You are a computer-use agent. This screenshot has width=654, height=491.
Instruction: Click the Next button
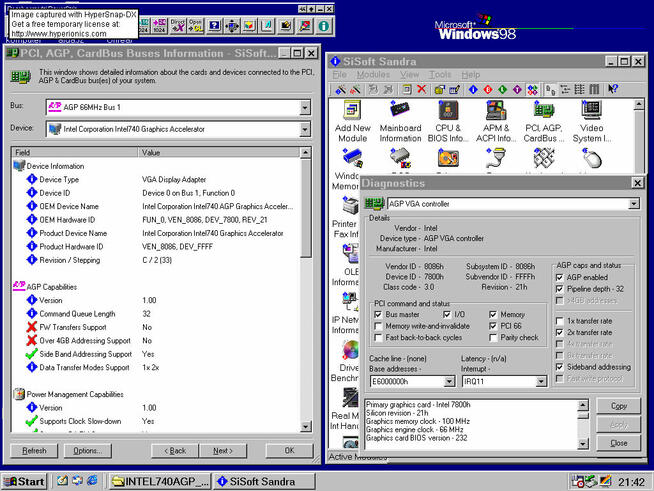click(x=223, y=451)
